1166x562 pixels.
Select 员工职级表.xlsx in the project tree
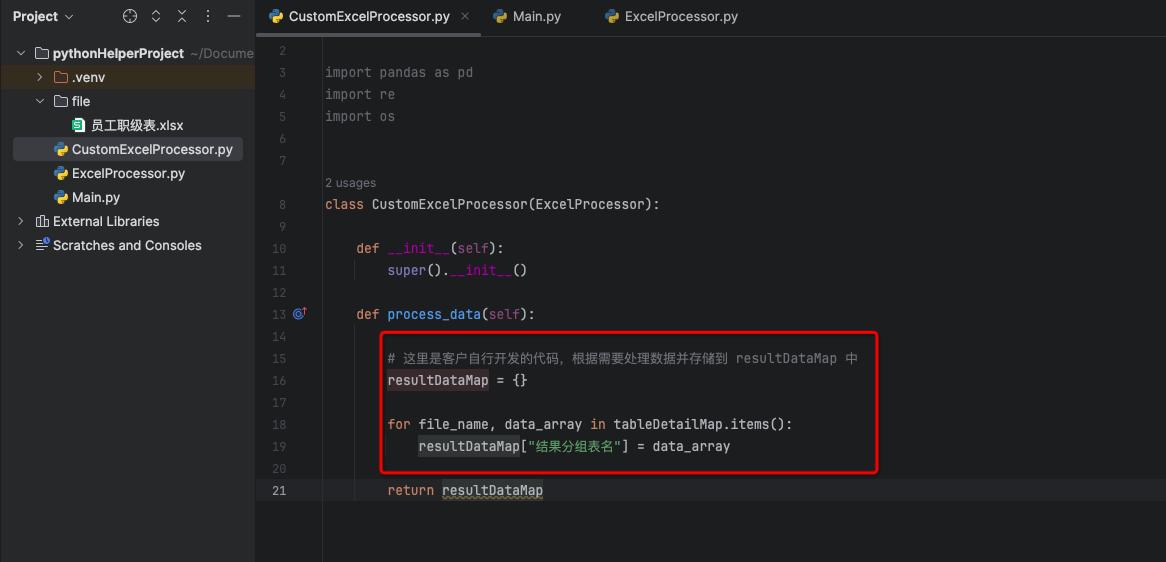click(x=137, y=125)
